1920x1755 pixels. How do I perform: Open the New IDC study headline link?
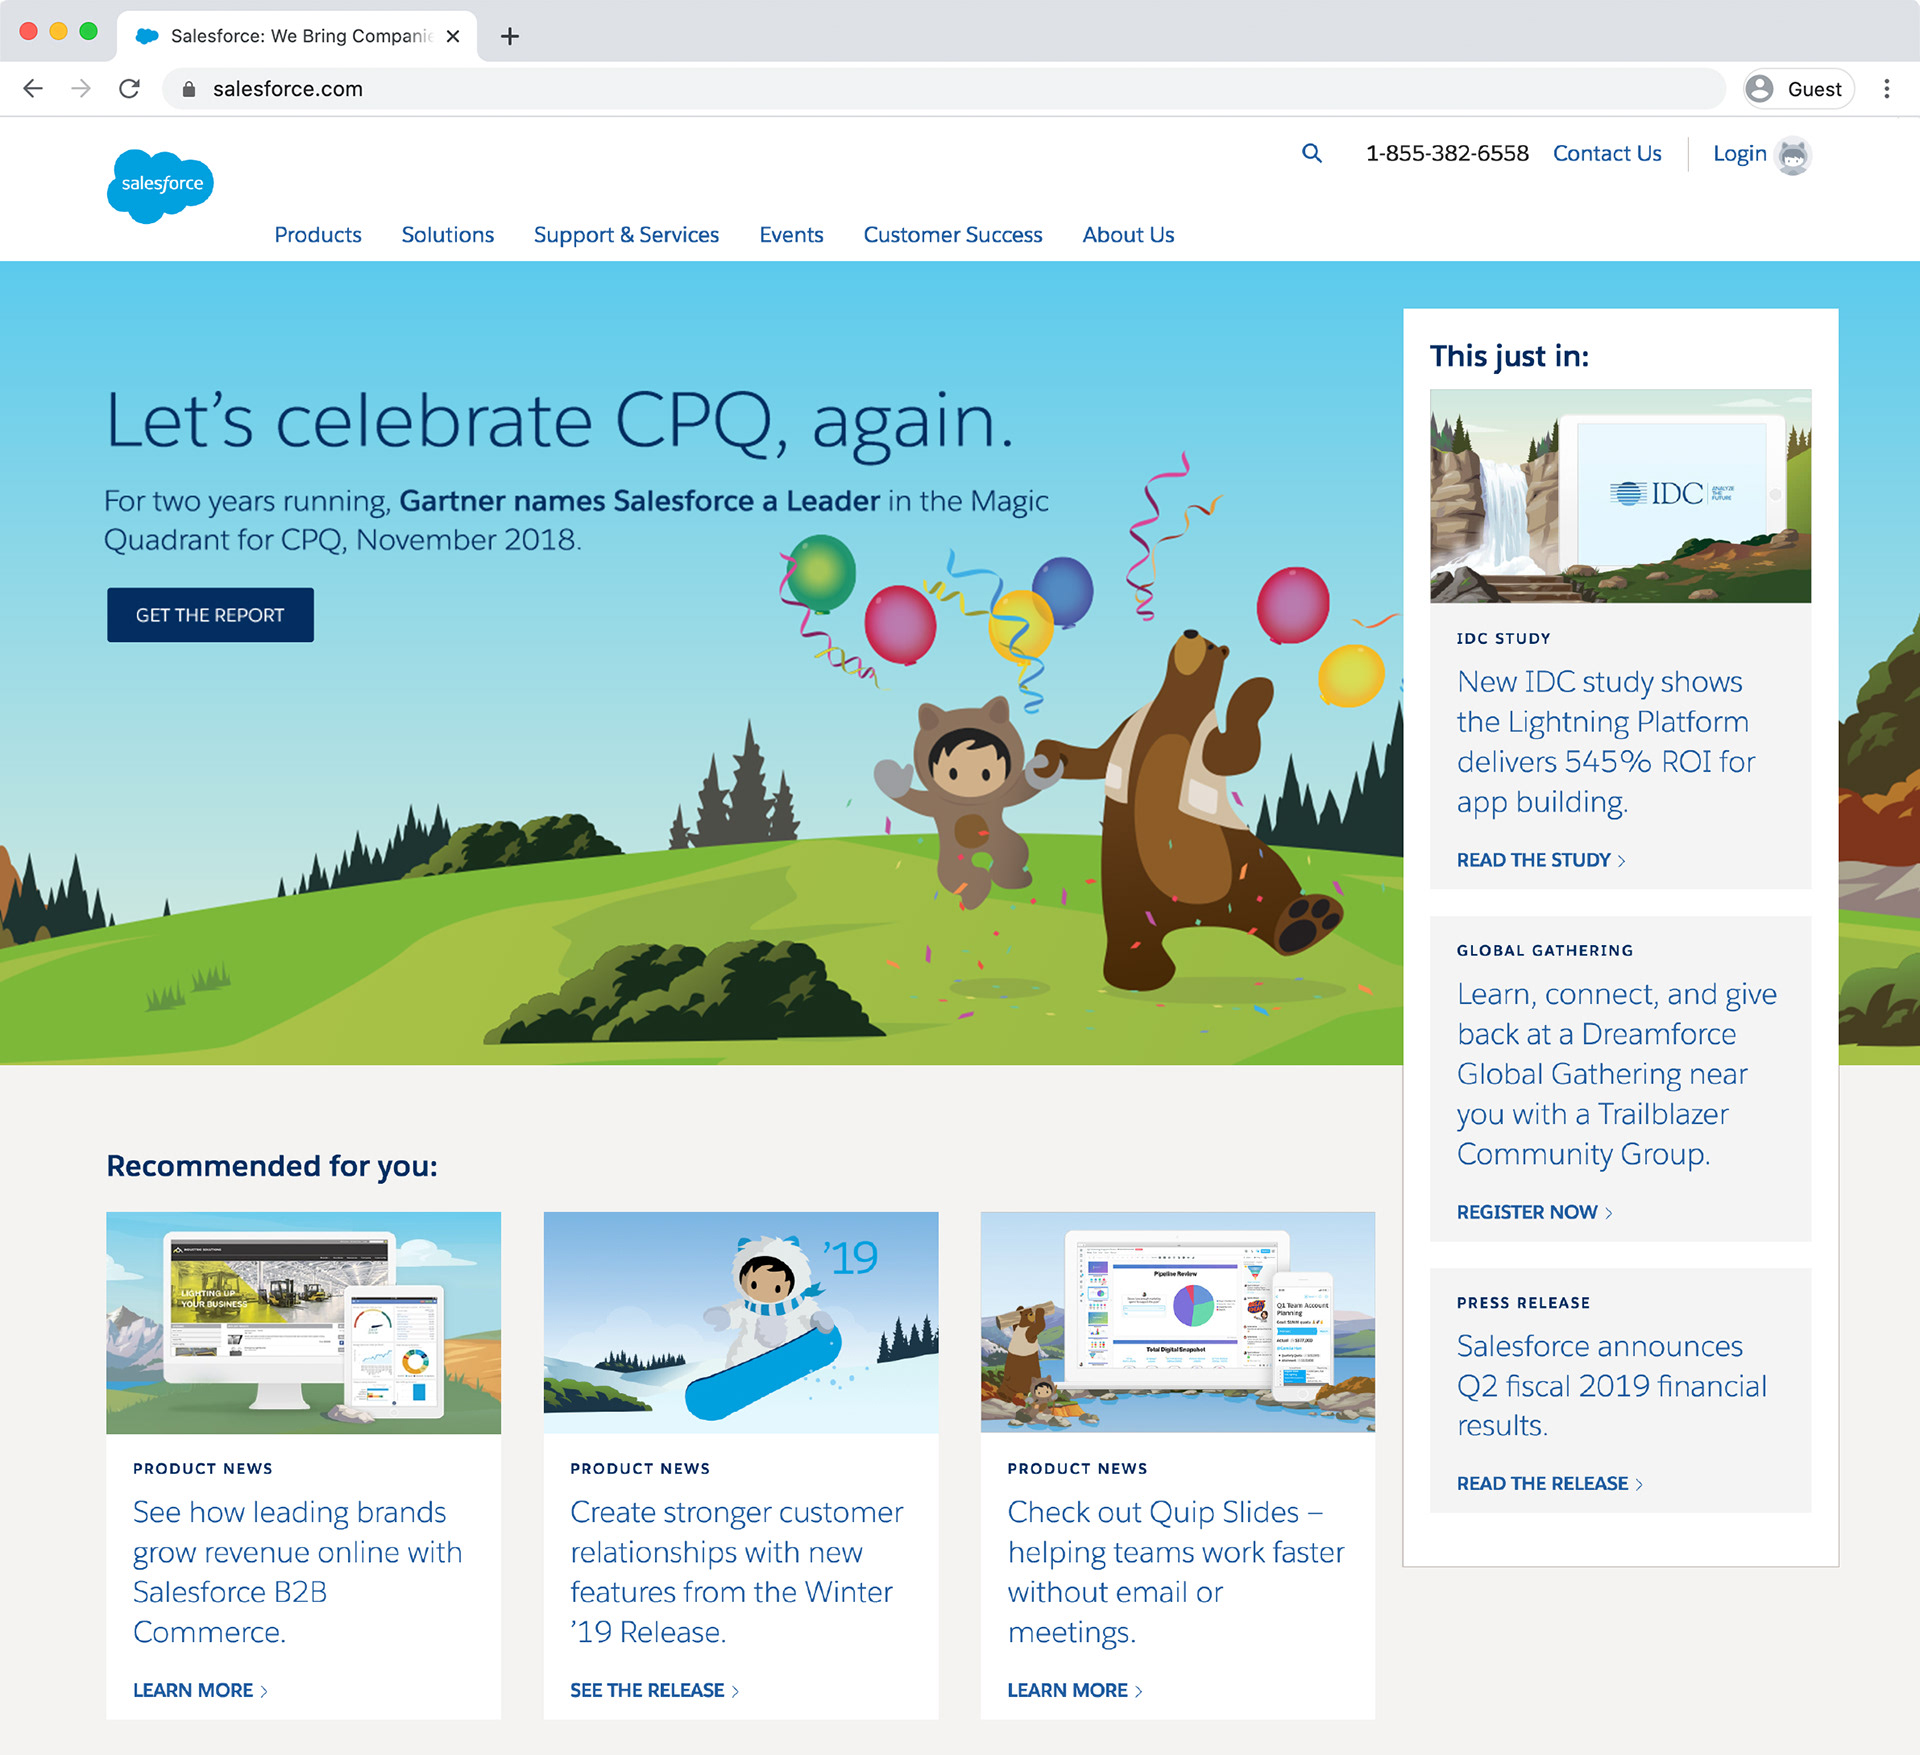[x=1606, y=742]
